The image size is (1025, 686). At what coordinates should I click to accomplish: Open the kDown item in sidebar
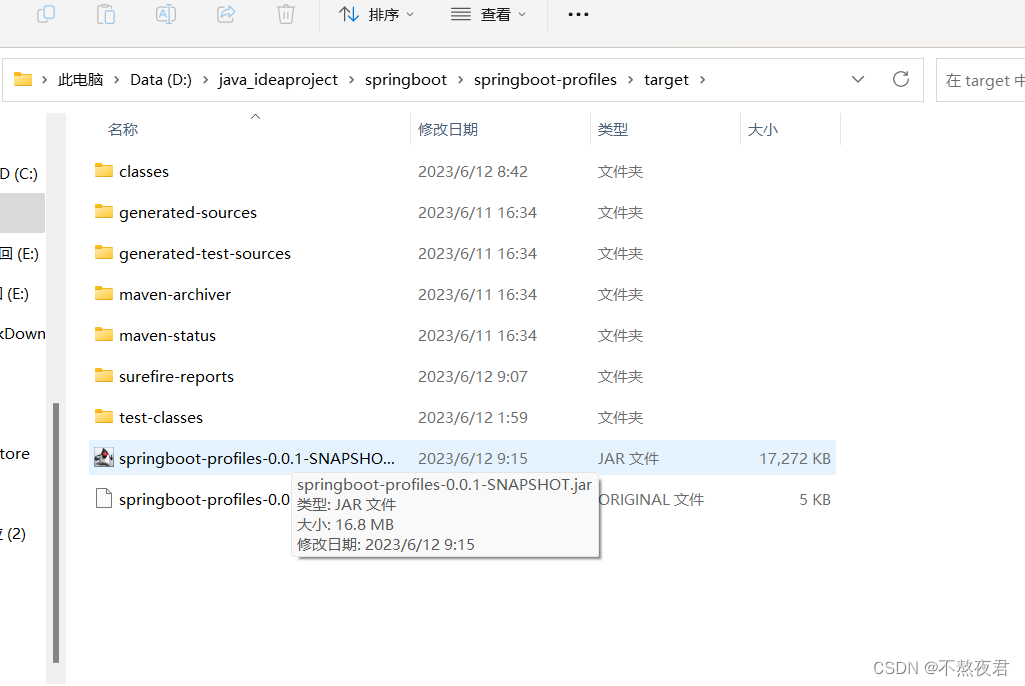coord(23,334)
